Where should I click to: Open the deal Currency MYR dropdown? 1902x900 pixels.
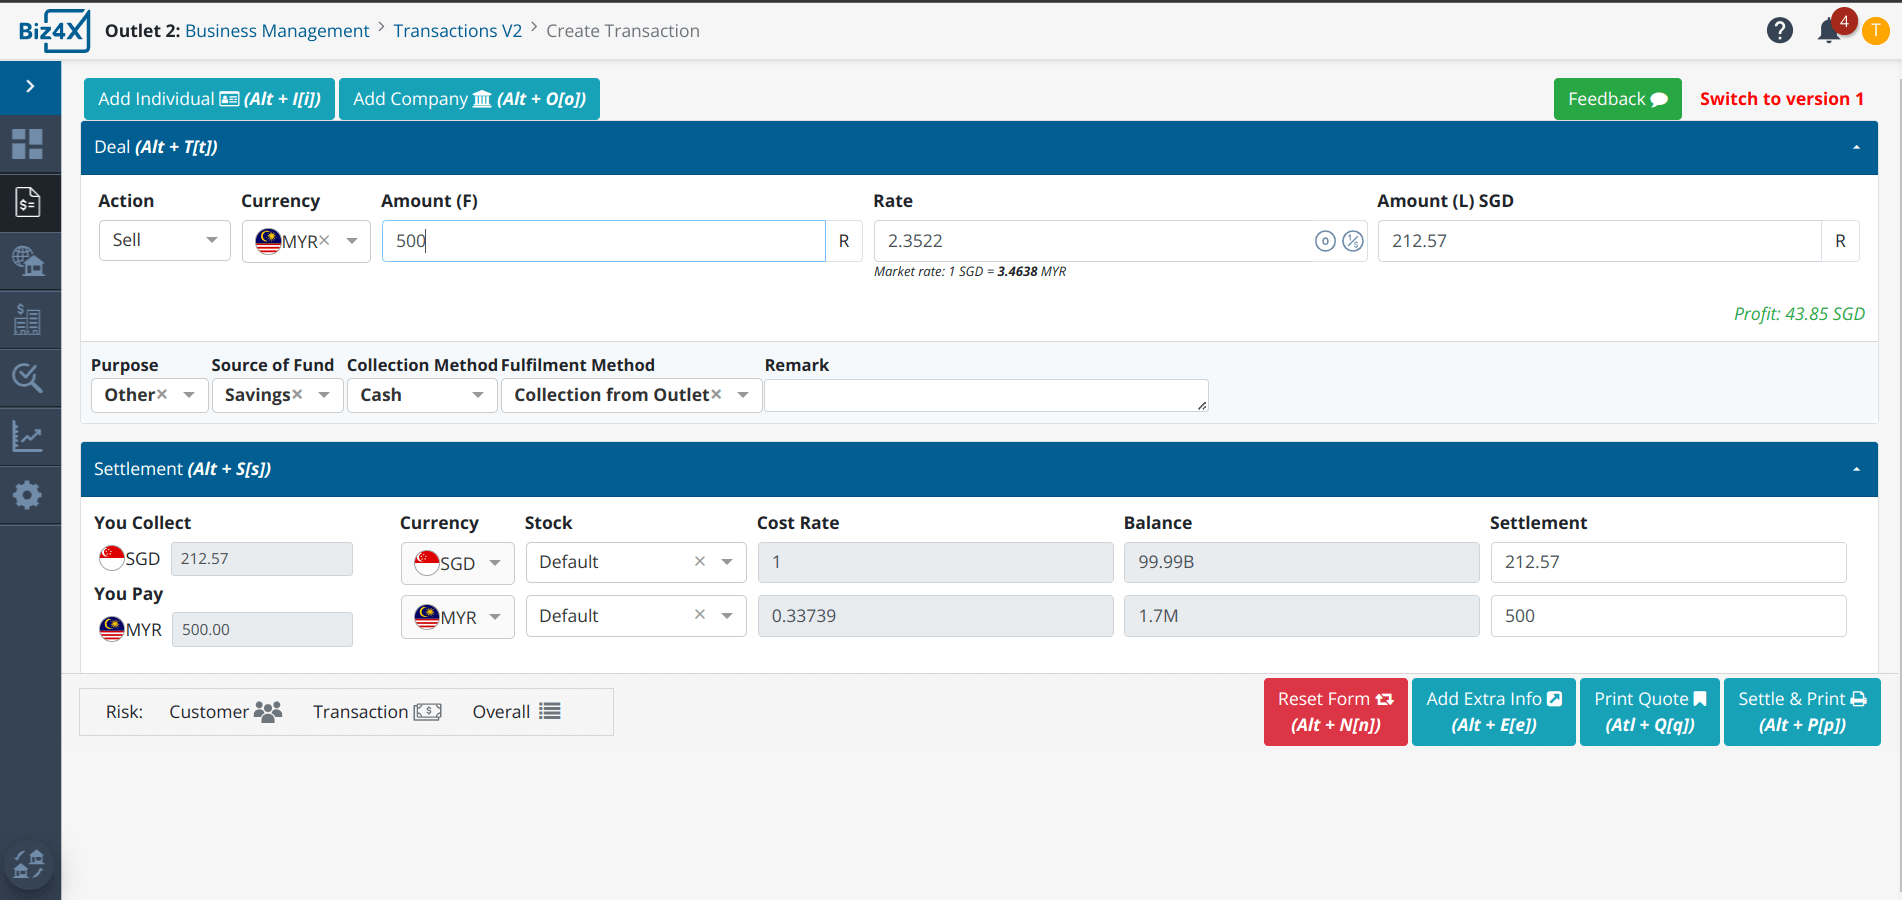[x=306, y=241]
